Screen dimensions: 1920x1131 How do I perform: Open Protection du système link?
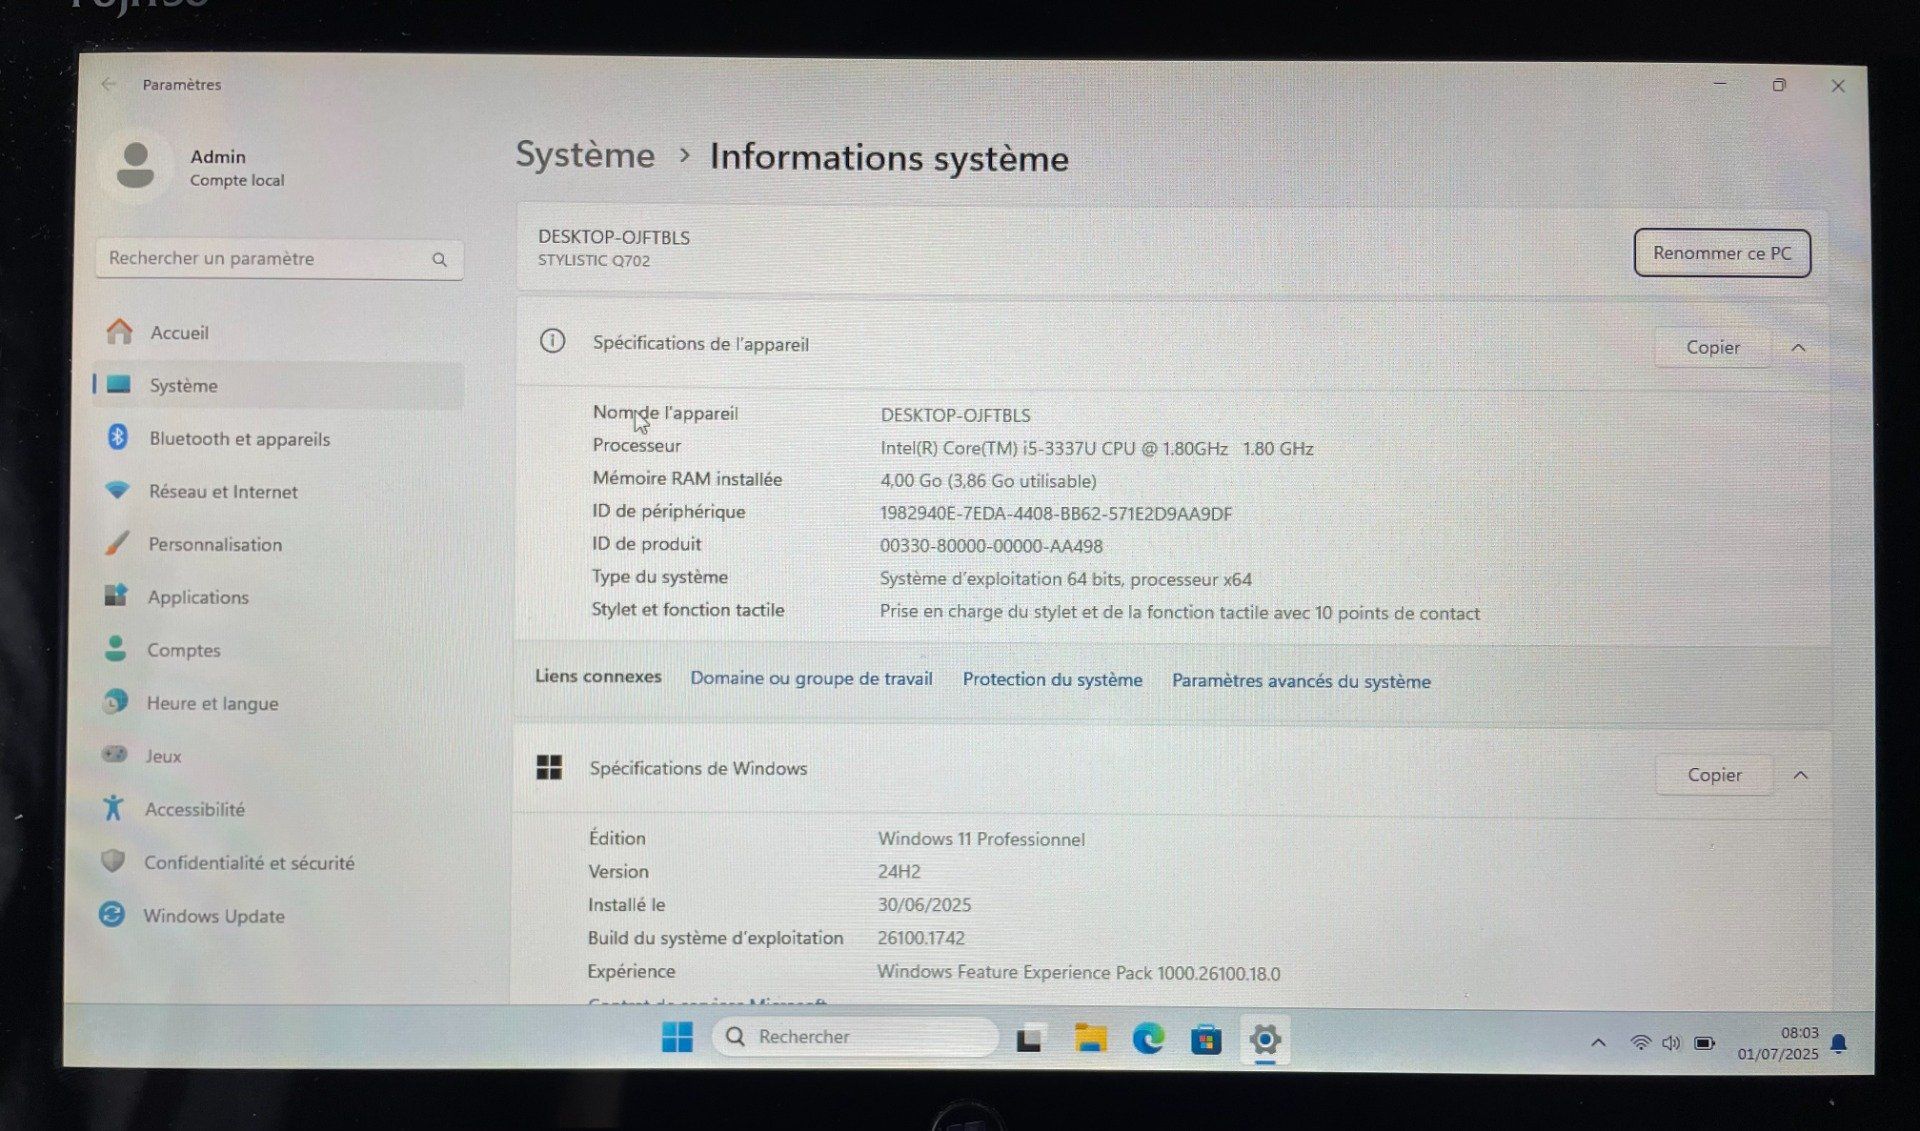point(1052,680)
